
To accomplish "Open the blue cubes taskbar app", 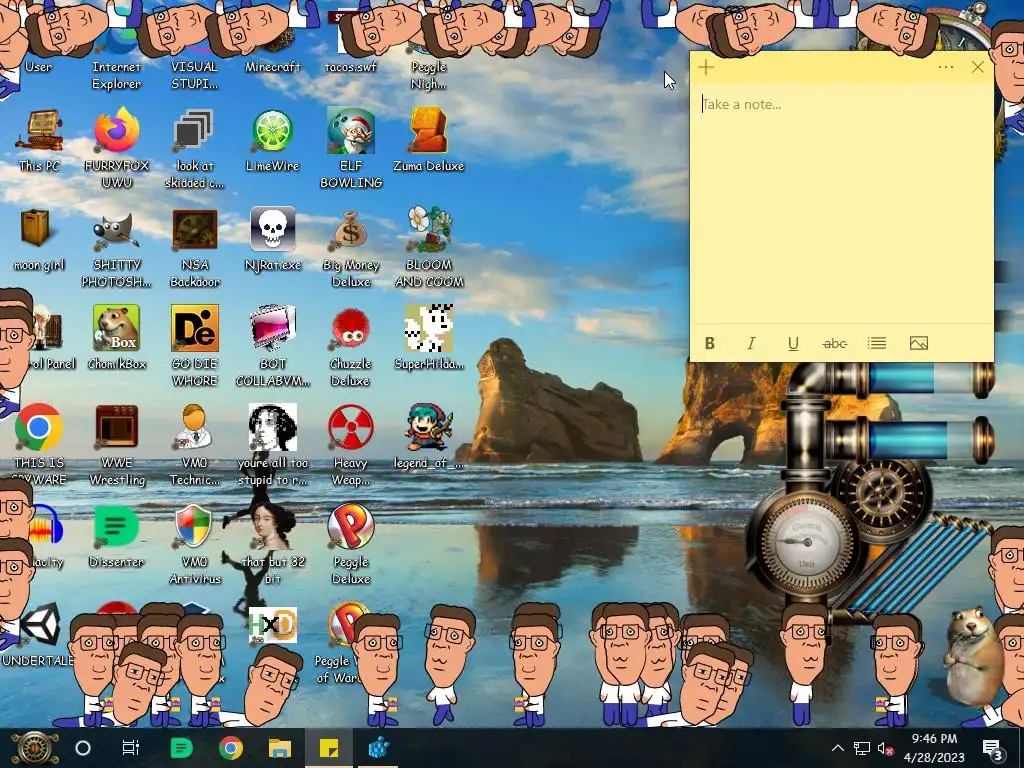I will click(x=379, y=748).
